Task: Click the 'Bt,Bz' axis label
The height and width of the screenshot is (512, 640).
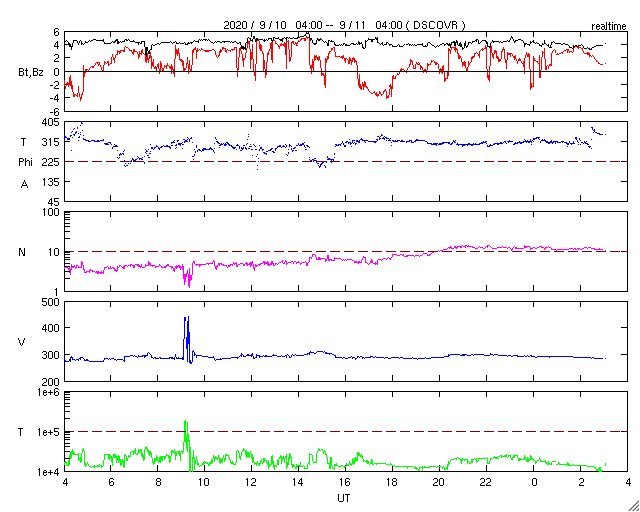Action: (31, 74)
